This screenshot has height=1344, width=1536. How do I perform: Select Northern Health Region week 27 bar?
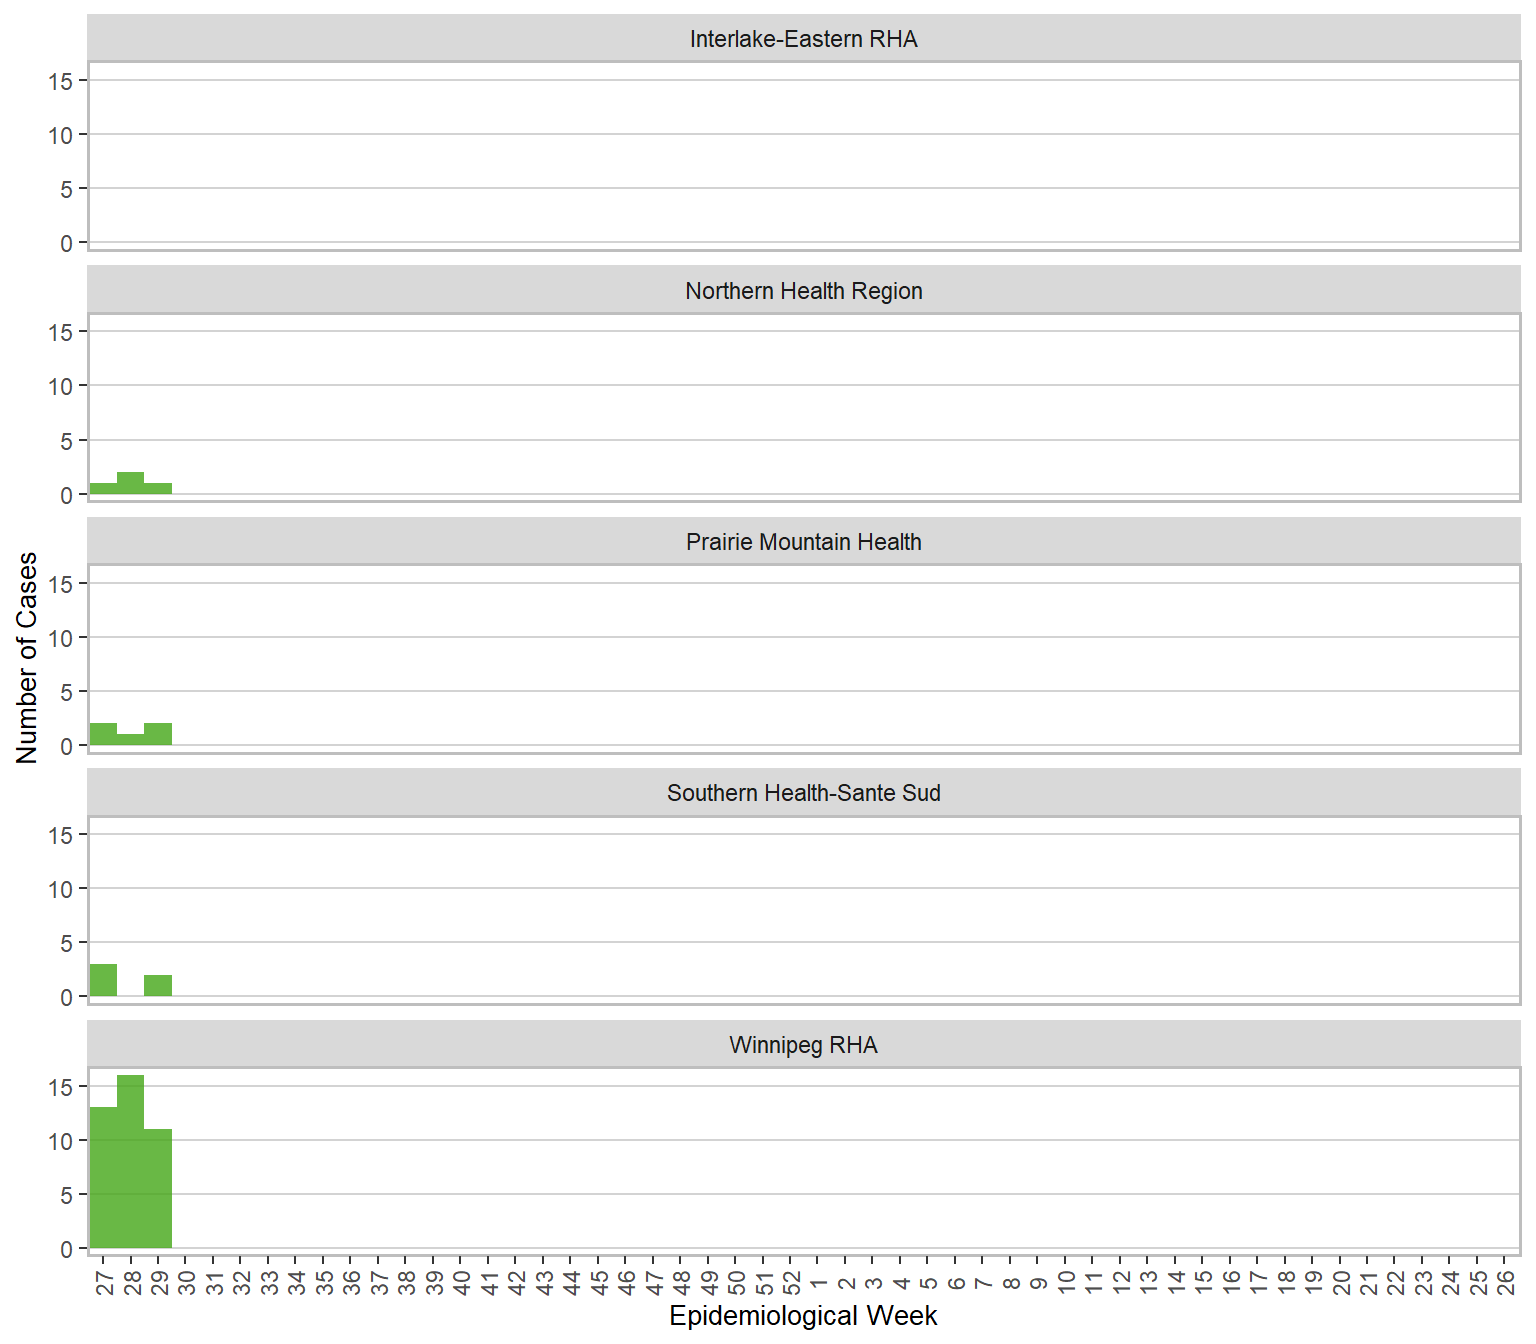[x=103, y=489]
